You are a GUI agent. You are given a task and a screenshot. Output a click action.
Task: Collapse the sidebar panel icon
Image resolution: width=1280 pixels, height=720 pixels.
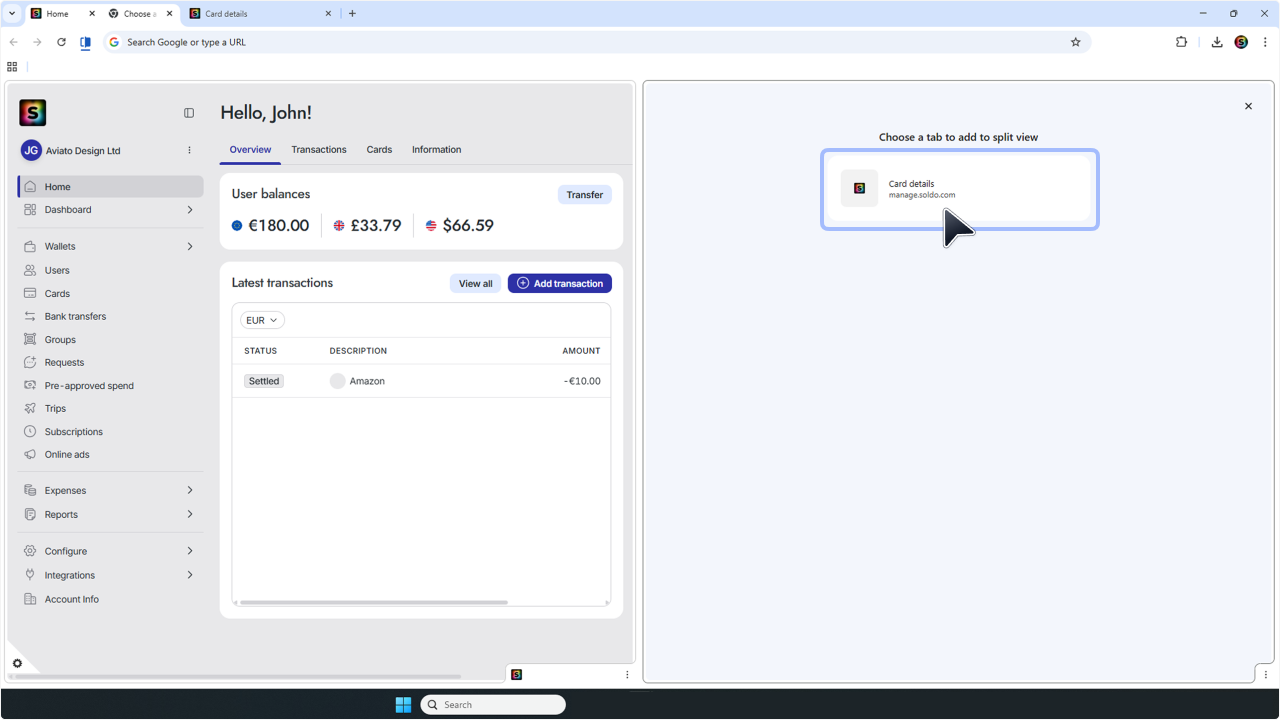pyautogui.click(x=189, y=113)
